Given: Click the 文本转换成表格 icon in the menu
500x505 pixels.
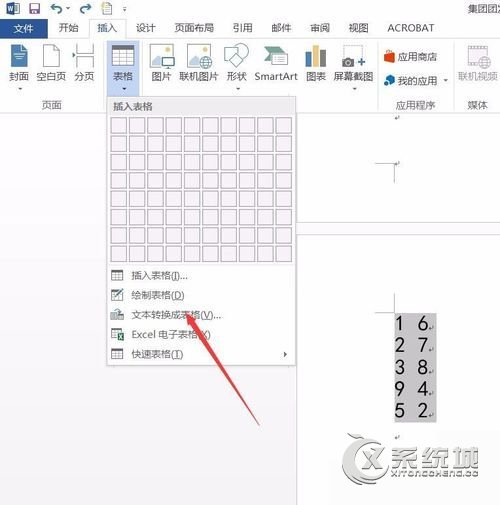Looking at the screenshot, I should tap(117, 314).
